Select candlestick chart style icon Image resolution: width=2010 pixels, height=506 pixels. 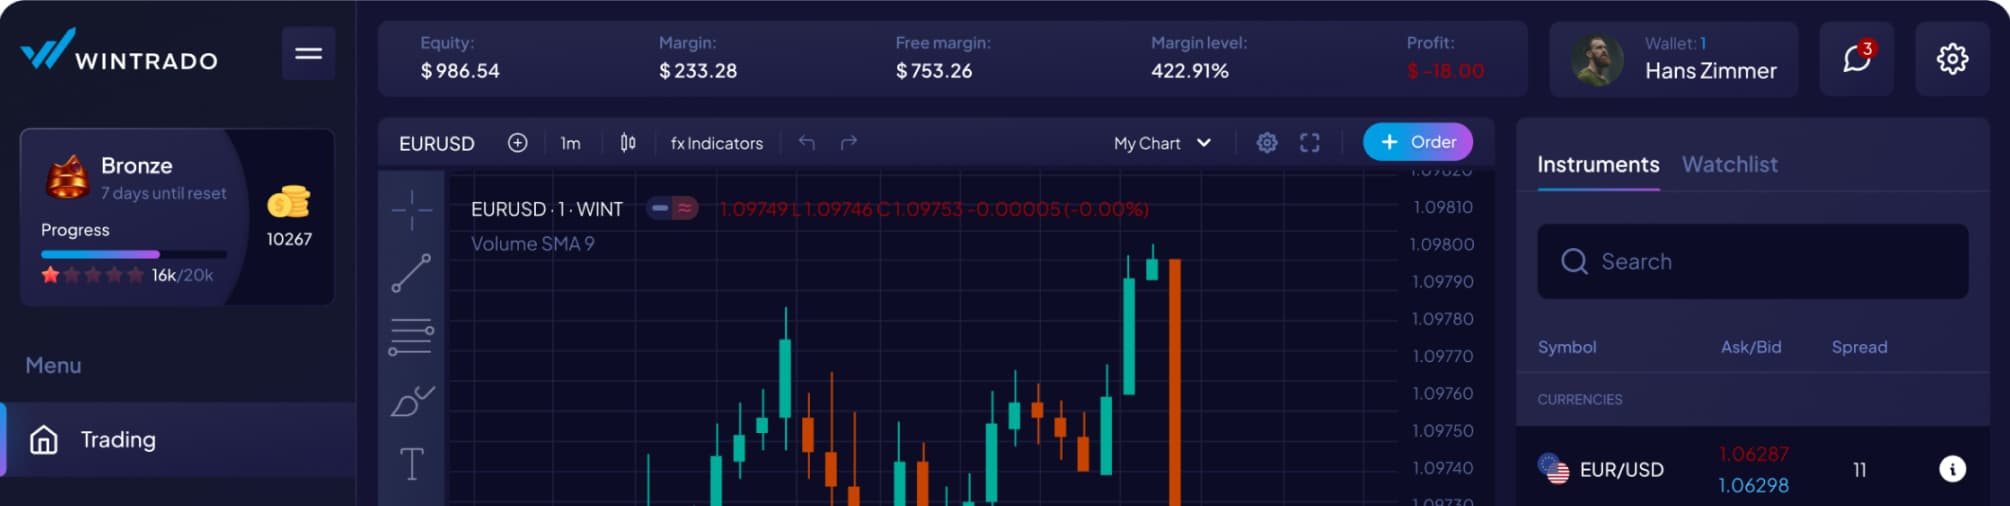pos(628,143)
